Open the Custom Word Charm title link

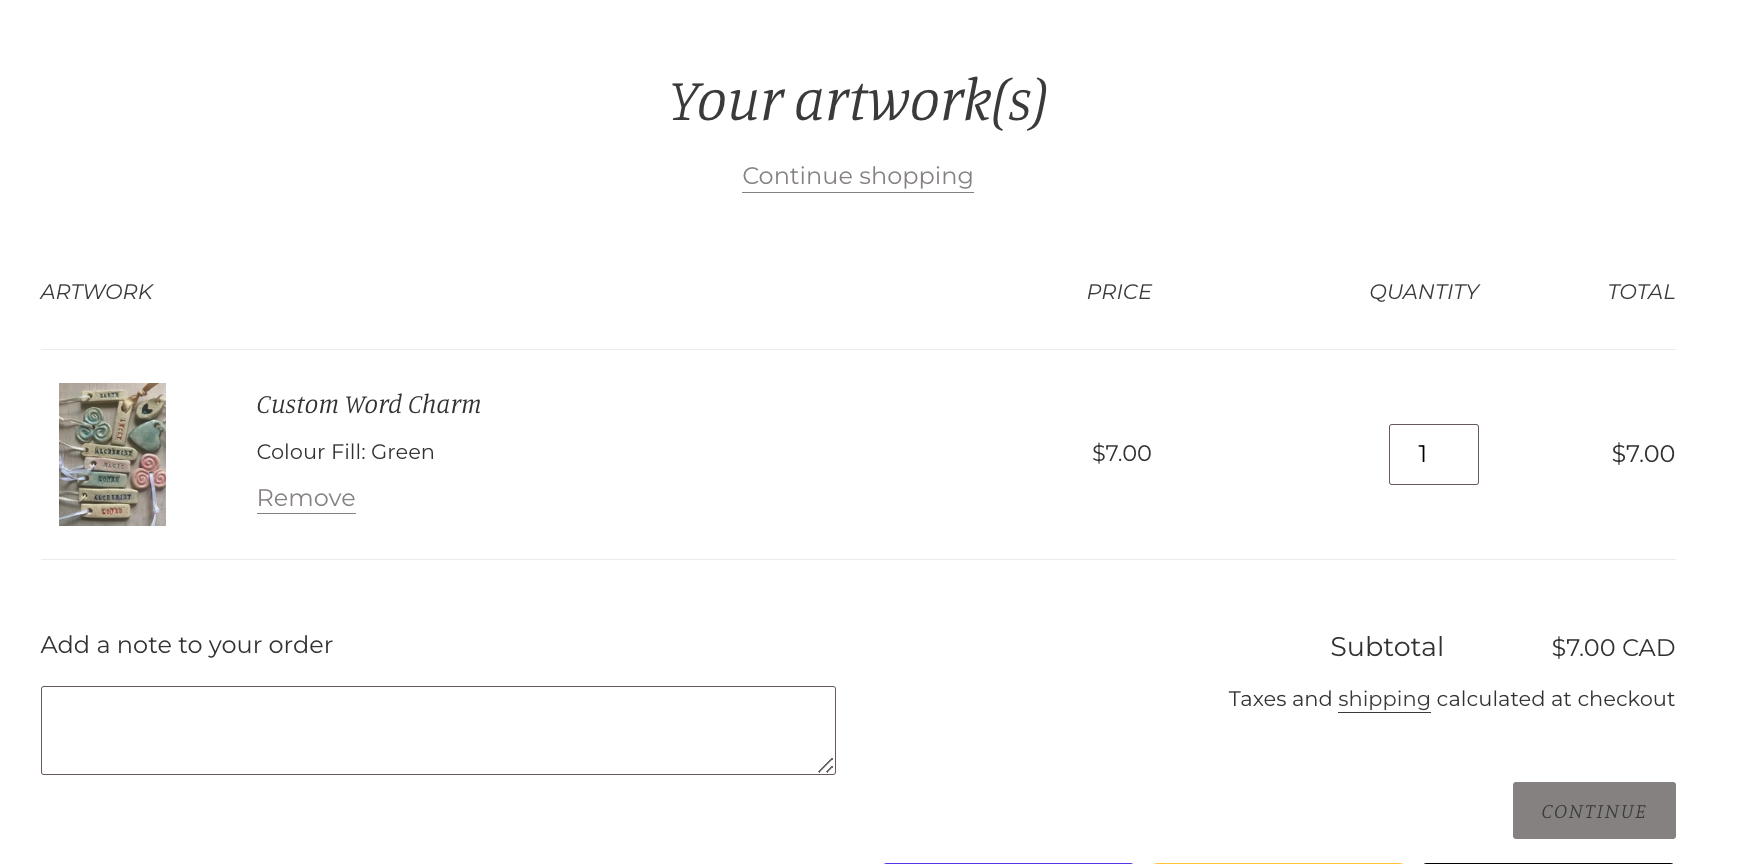pos(368,404)
